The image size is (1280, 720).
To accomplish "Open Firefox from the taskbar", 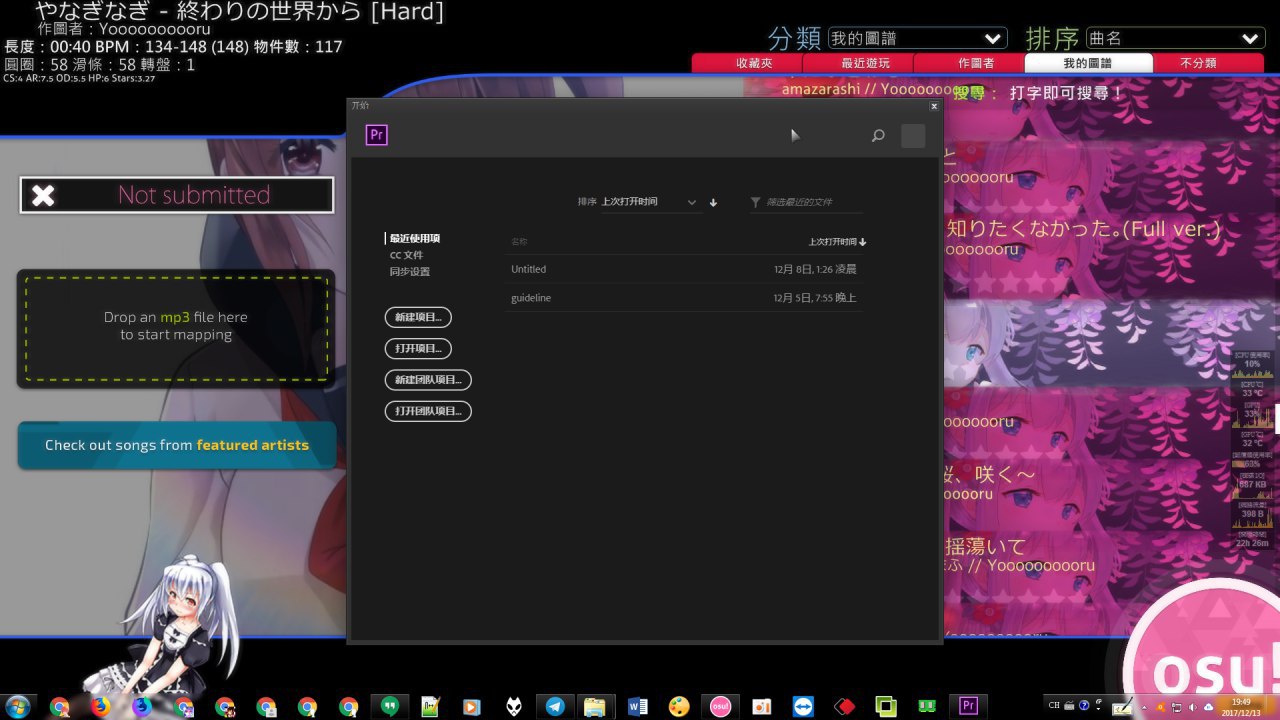I will [100, 706].
